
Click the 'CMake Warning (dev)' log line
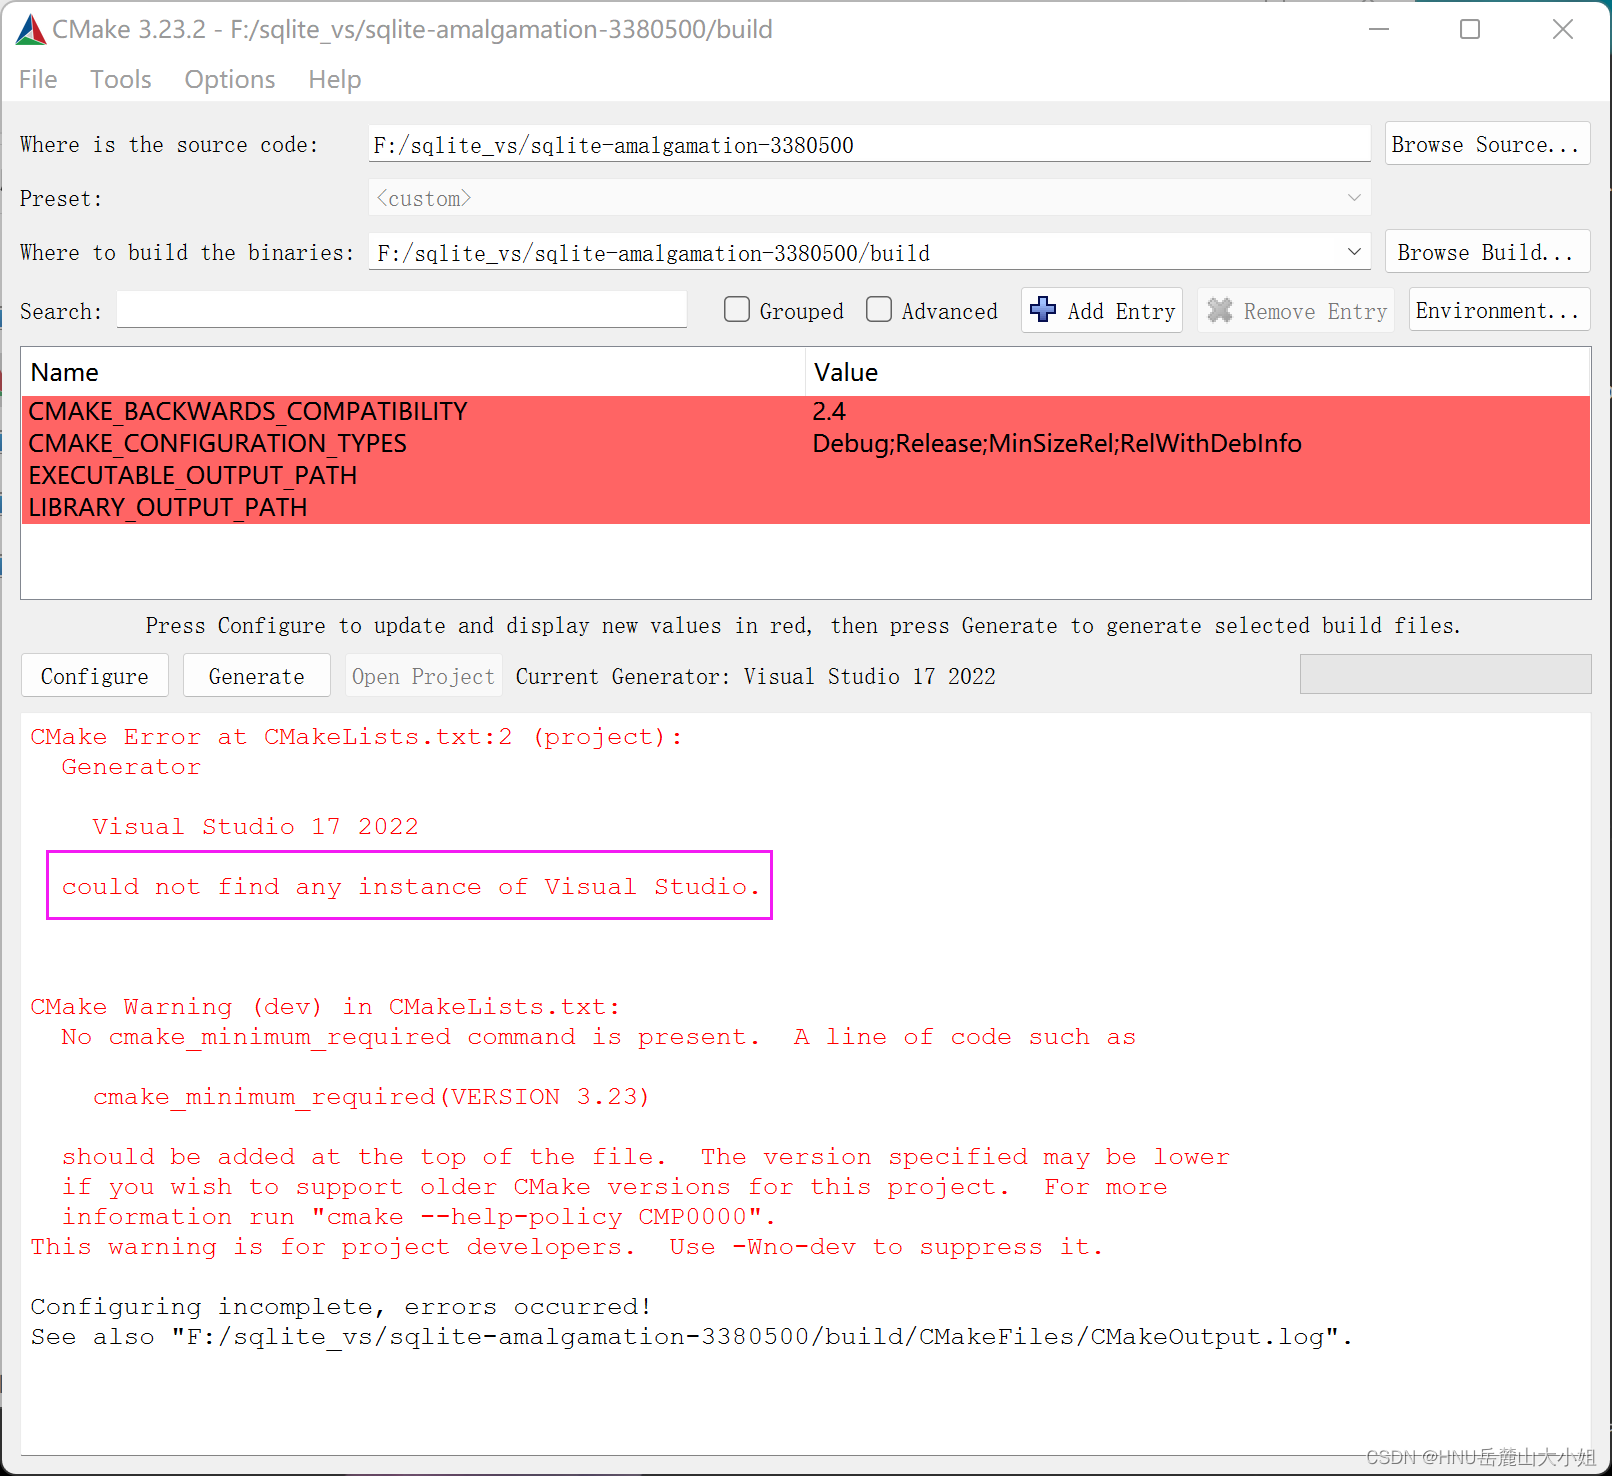coord(325,1007)
